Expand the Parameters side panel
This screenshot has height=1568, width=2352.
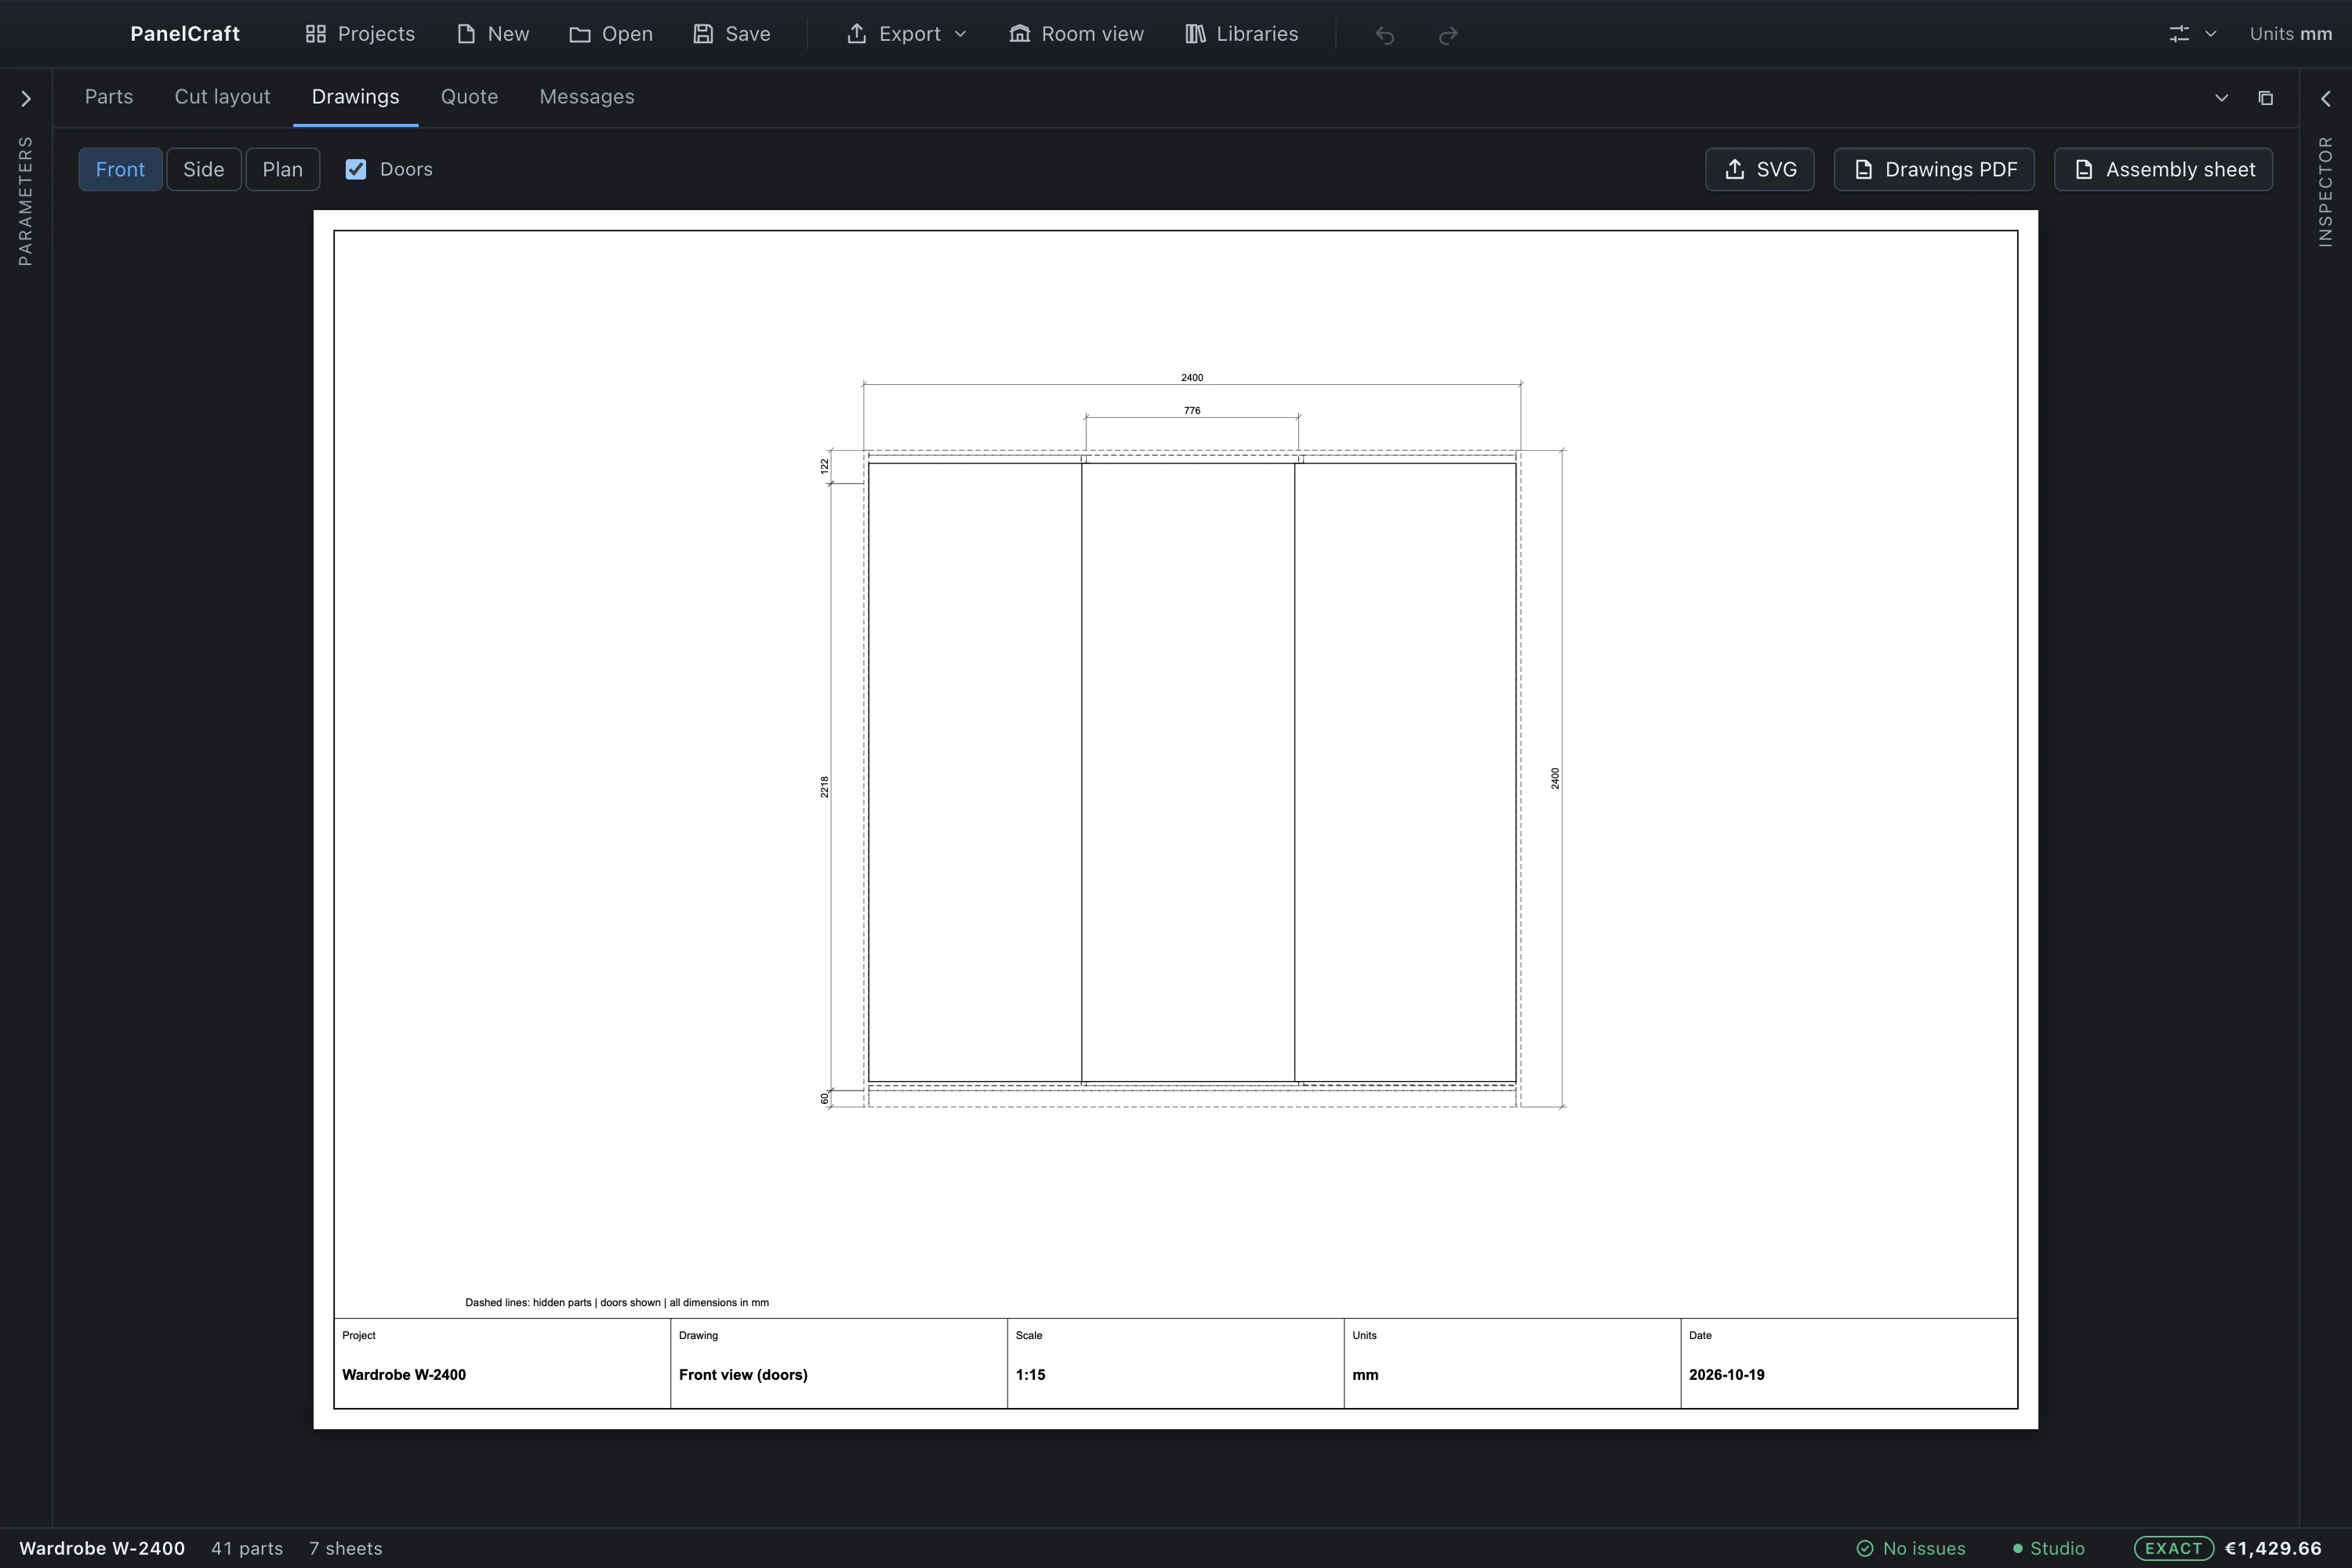pos(26,99)
